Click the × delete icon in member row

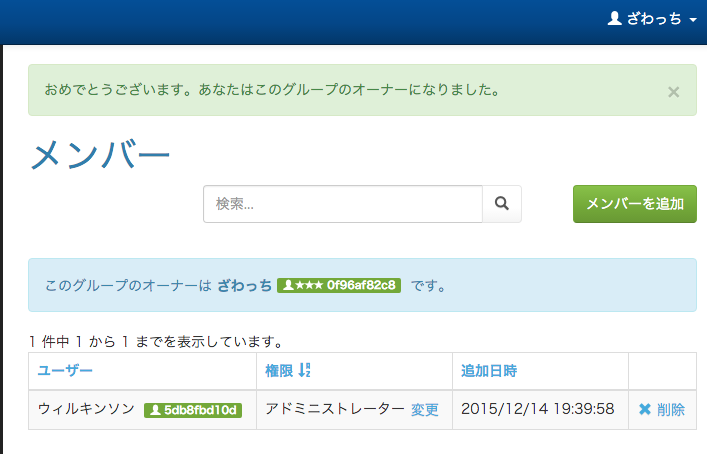[644, 409]
